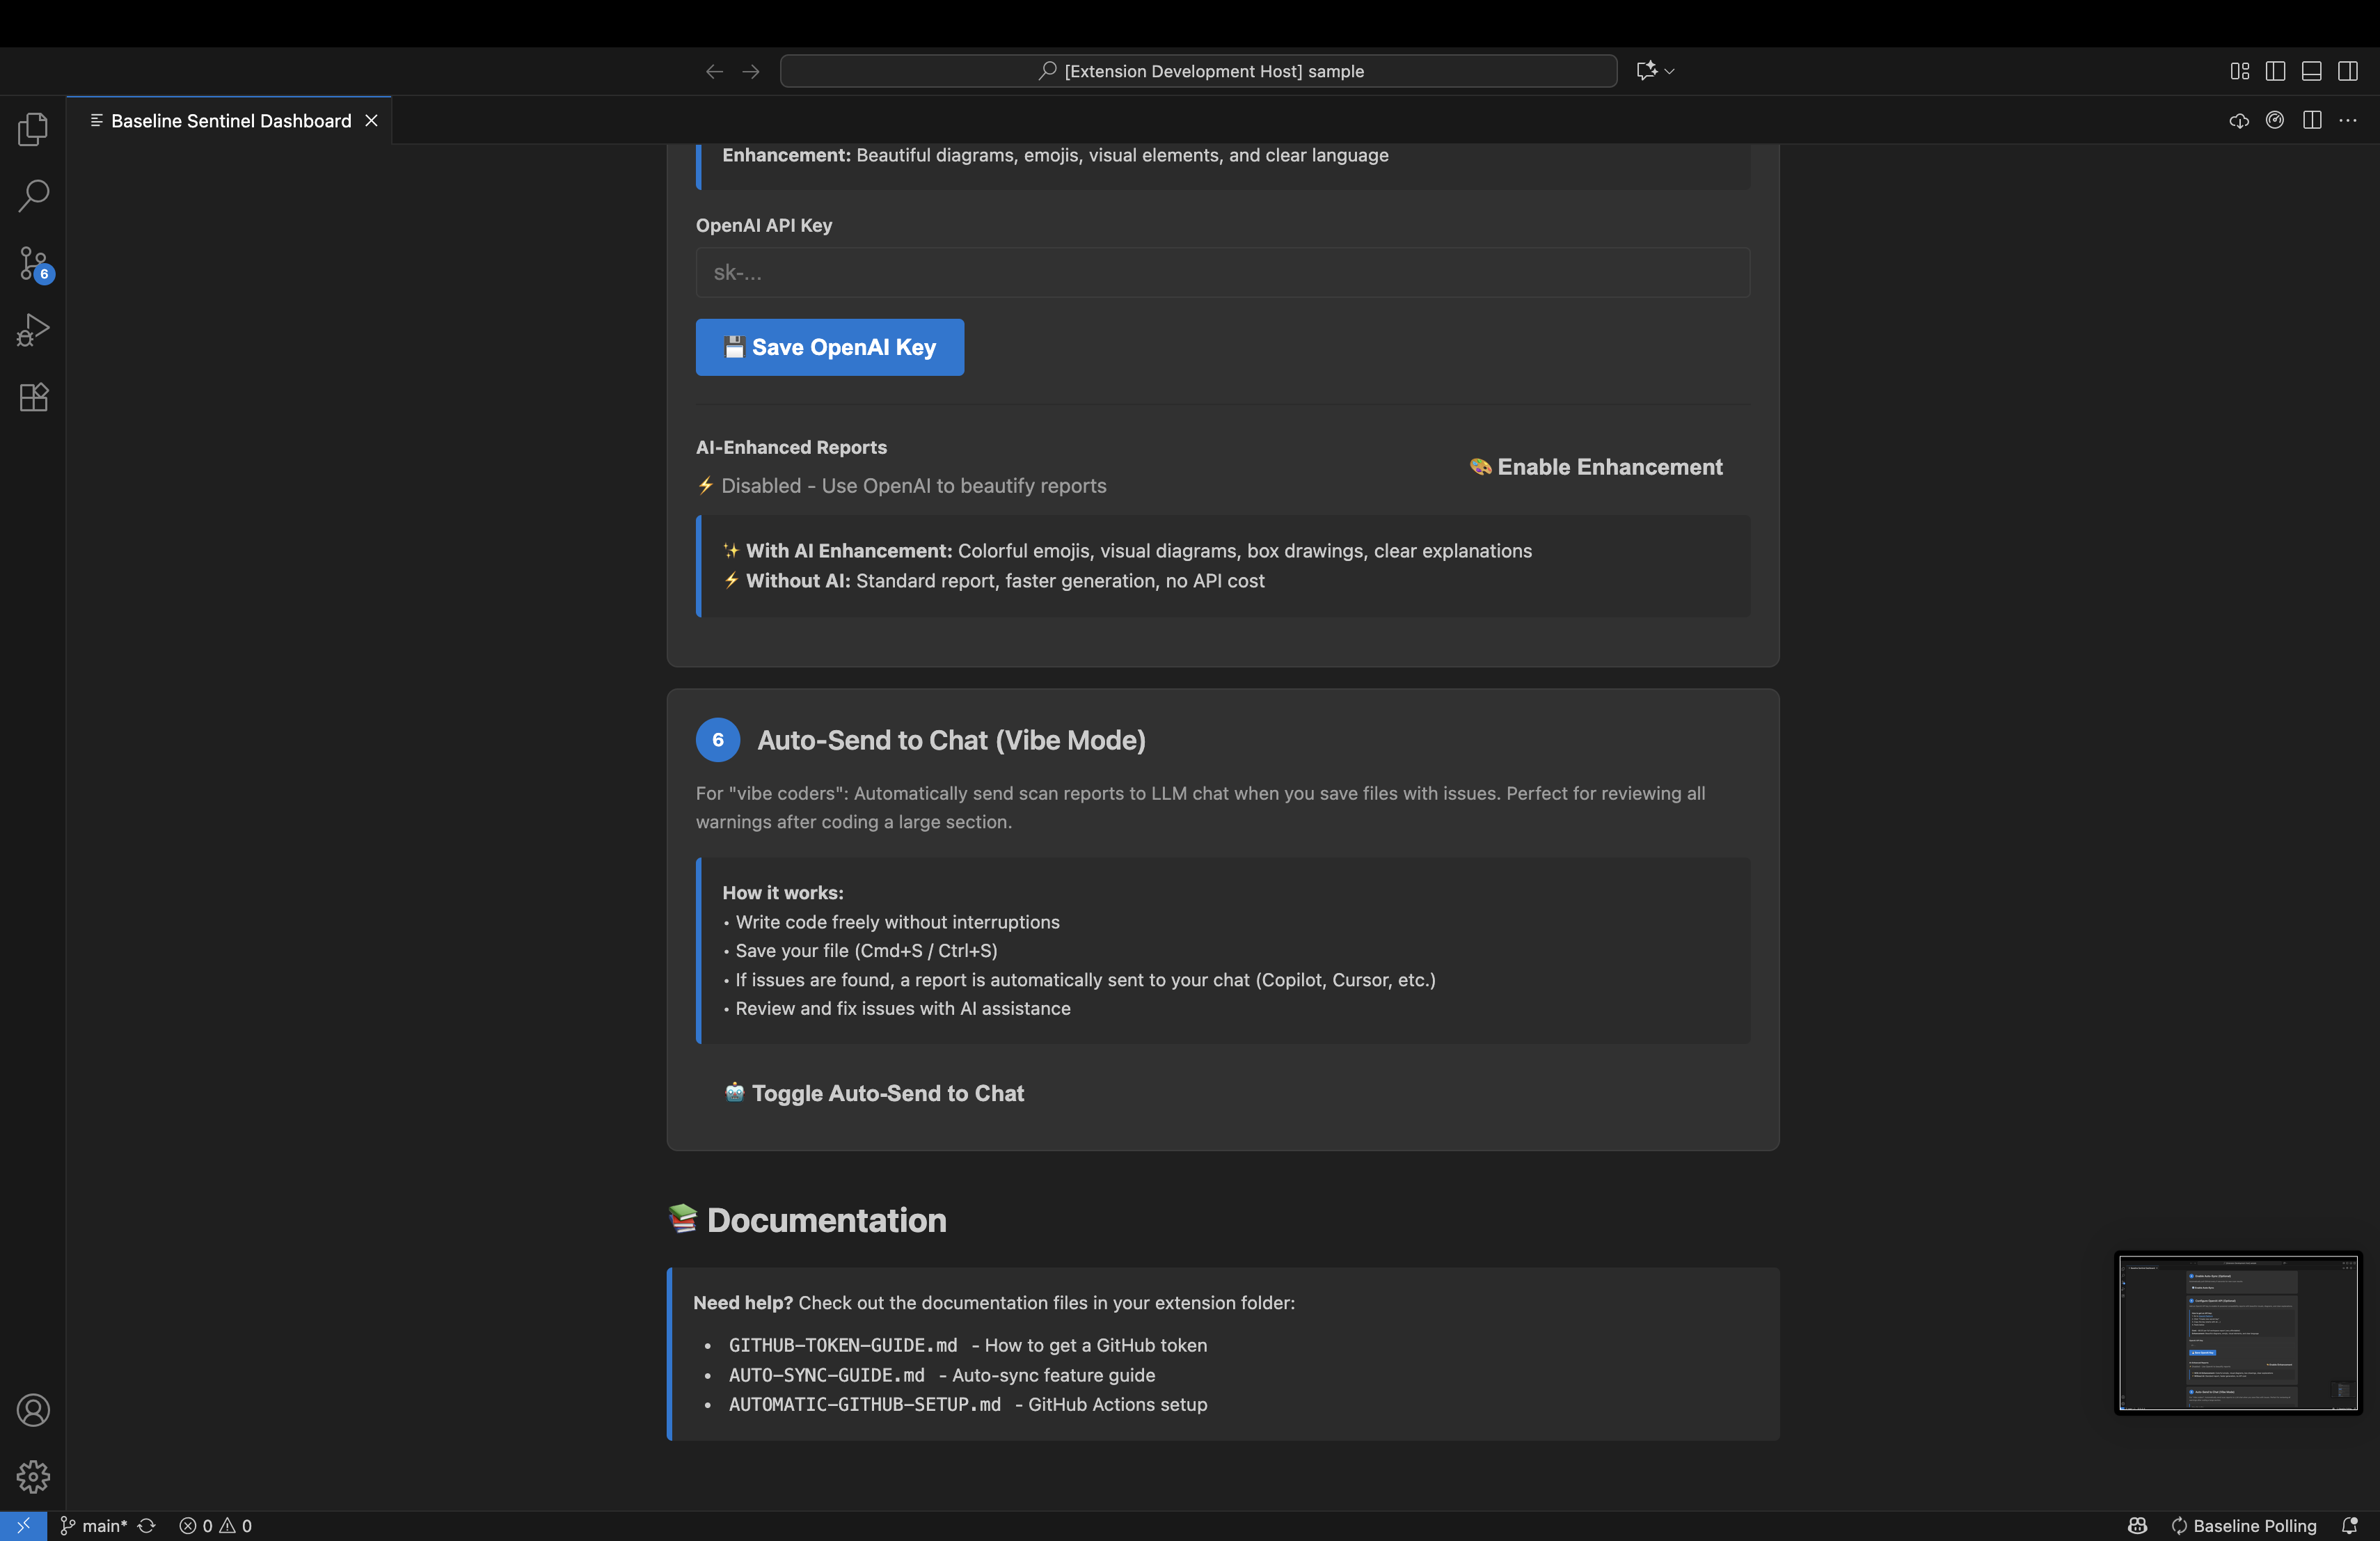Open main* branch picker in status bar

94,1525
